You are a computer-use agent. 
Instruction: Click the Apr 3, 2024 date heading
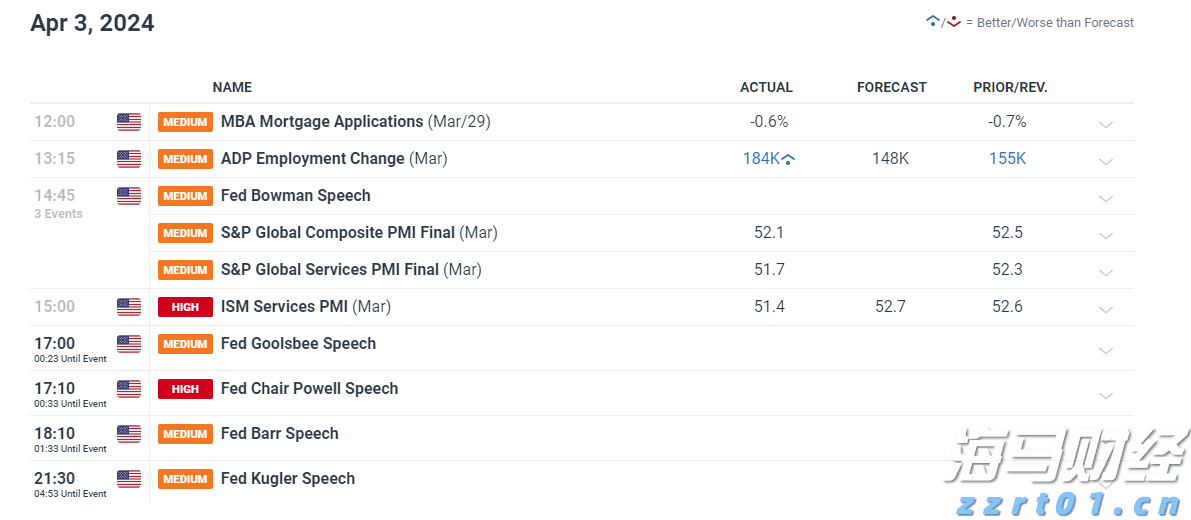coord(92,23)
